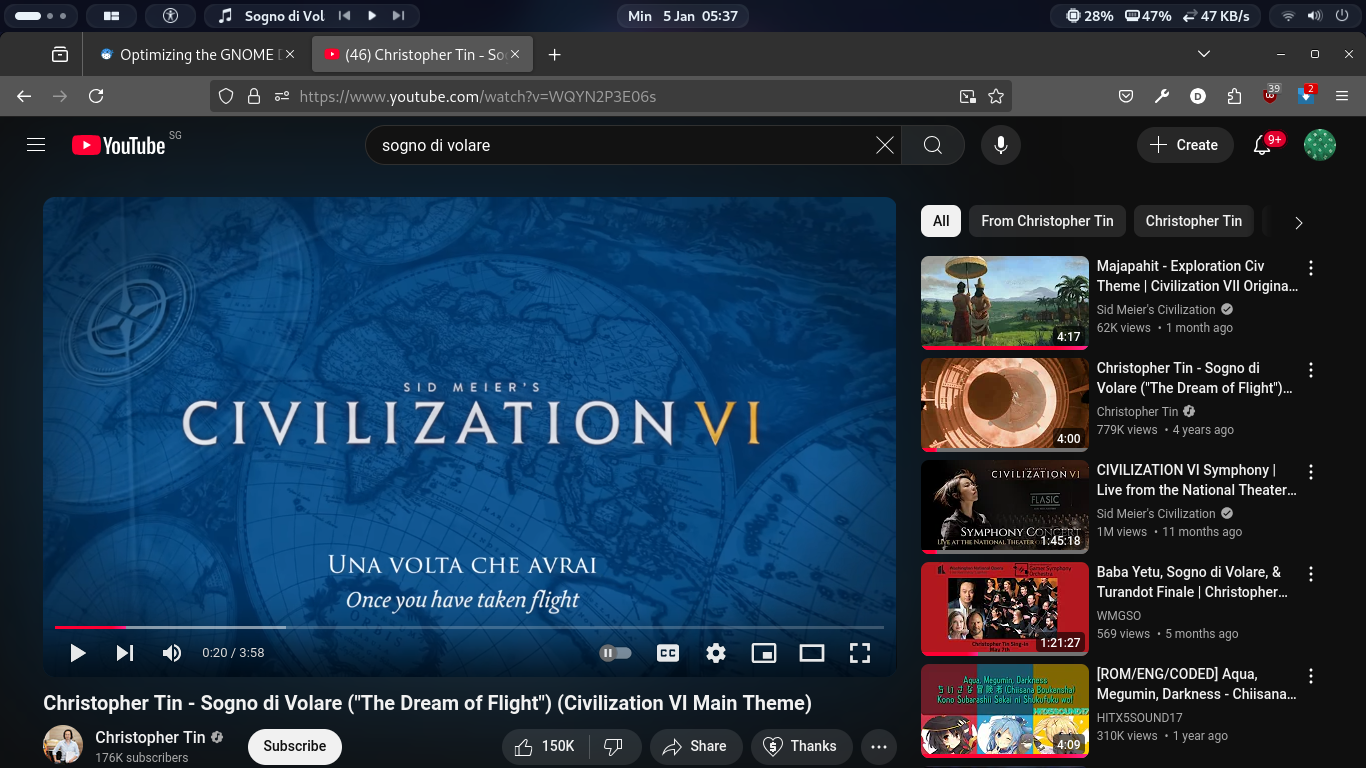Skip to next track in top bar

(x=398, y=16)
